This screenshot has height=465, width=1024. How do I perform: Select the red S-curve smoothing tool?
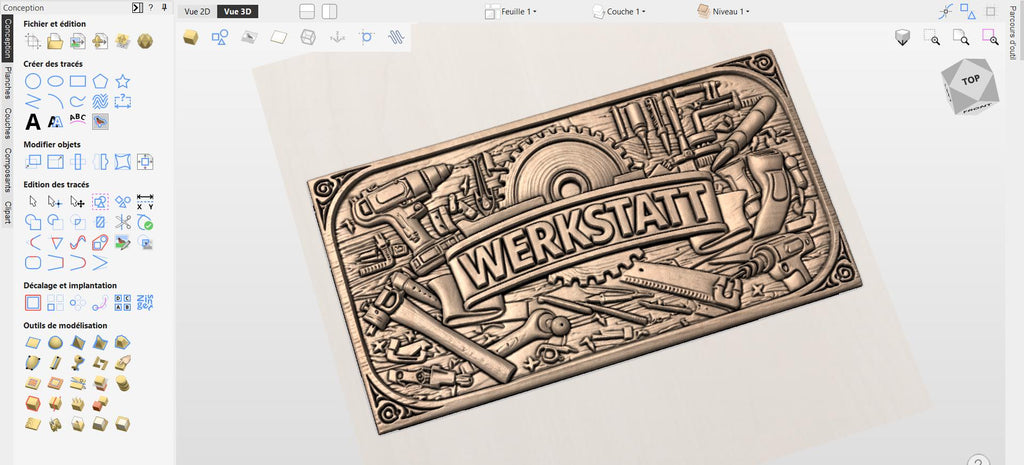(78, 242)
